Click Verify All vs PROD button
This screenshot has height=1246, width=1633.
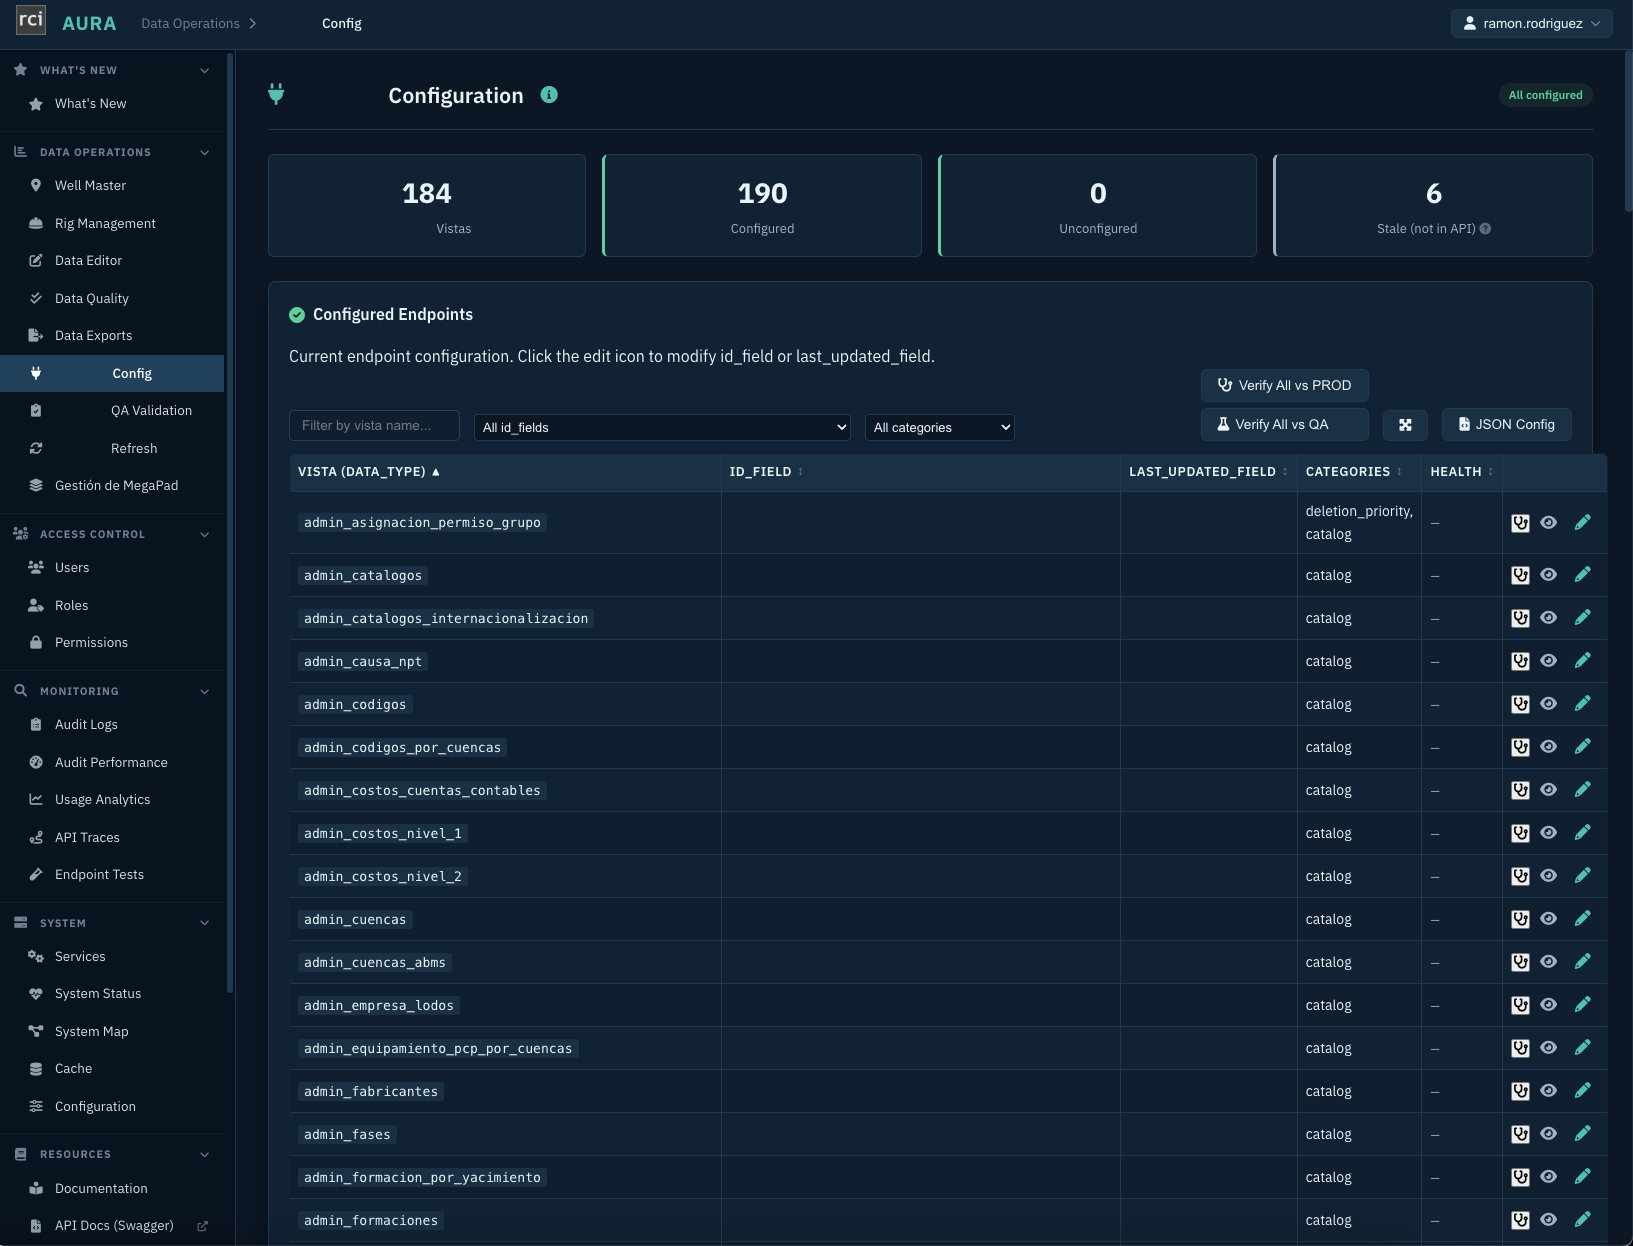click(1284, 385)
